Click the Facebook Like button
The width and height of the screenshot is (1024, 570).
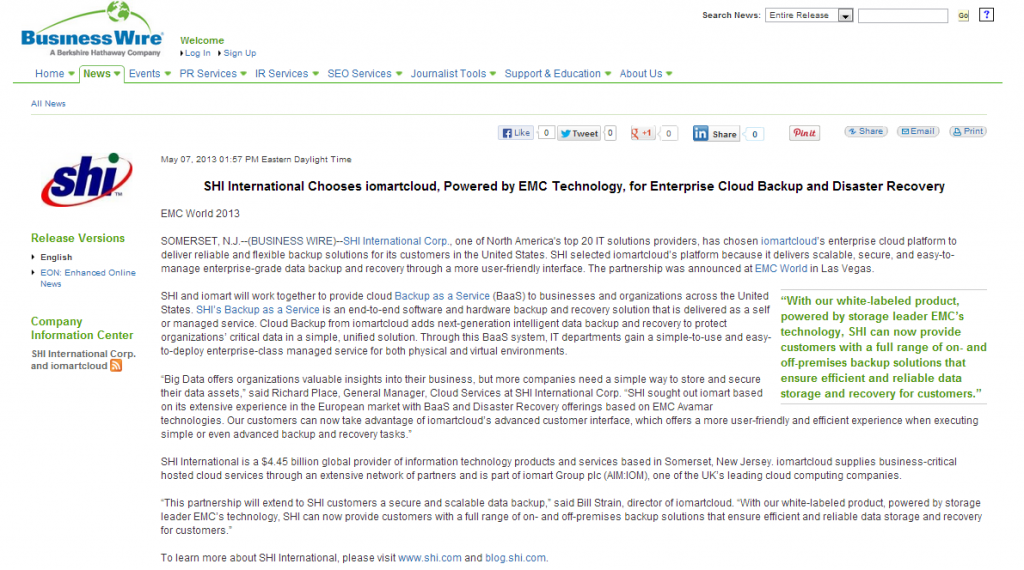click(x=516, y=133)
